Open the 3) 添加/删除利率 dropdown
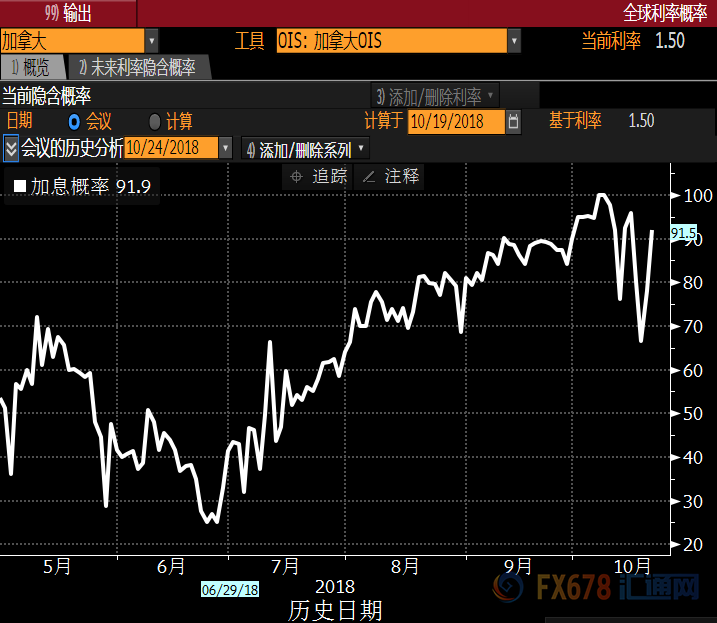Image resolution: width=717 pixels, height=623 pixels. pos(435,97)
